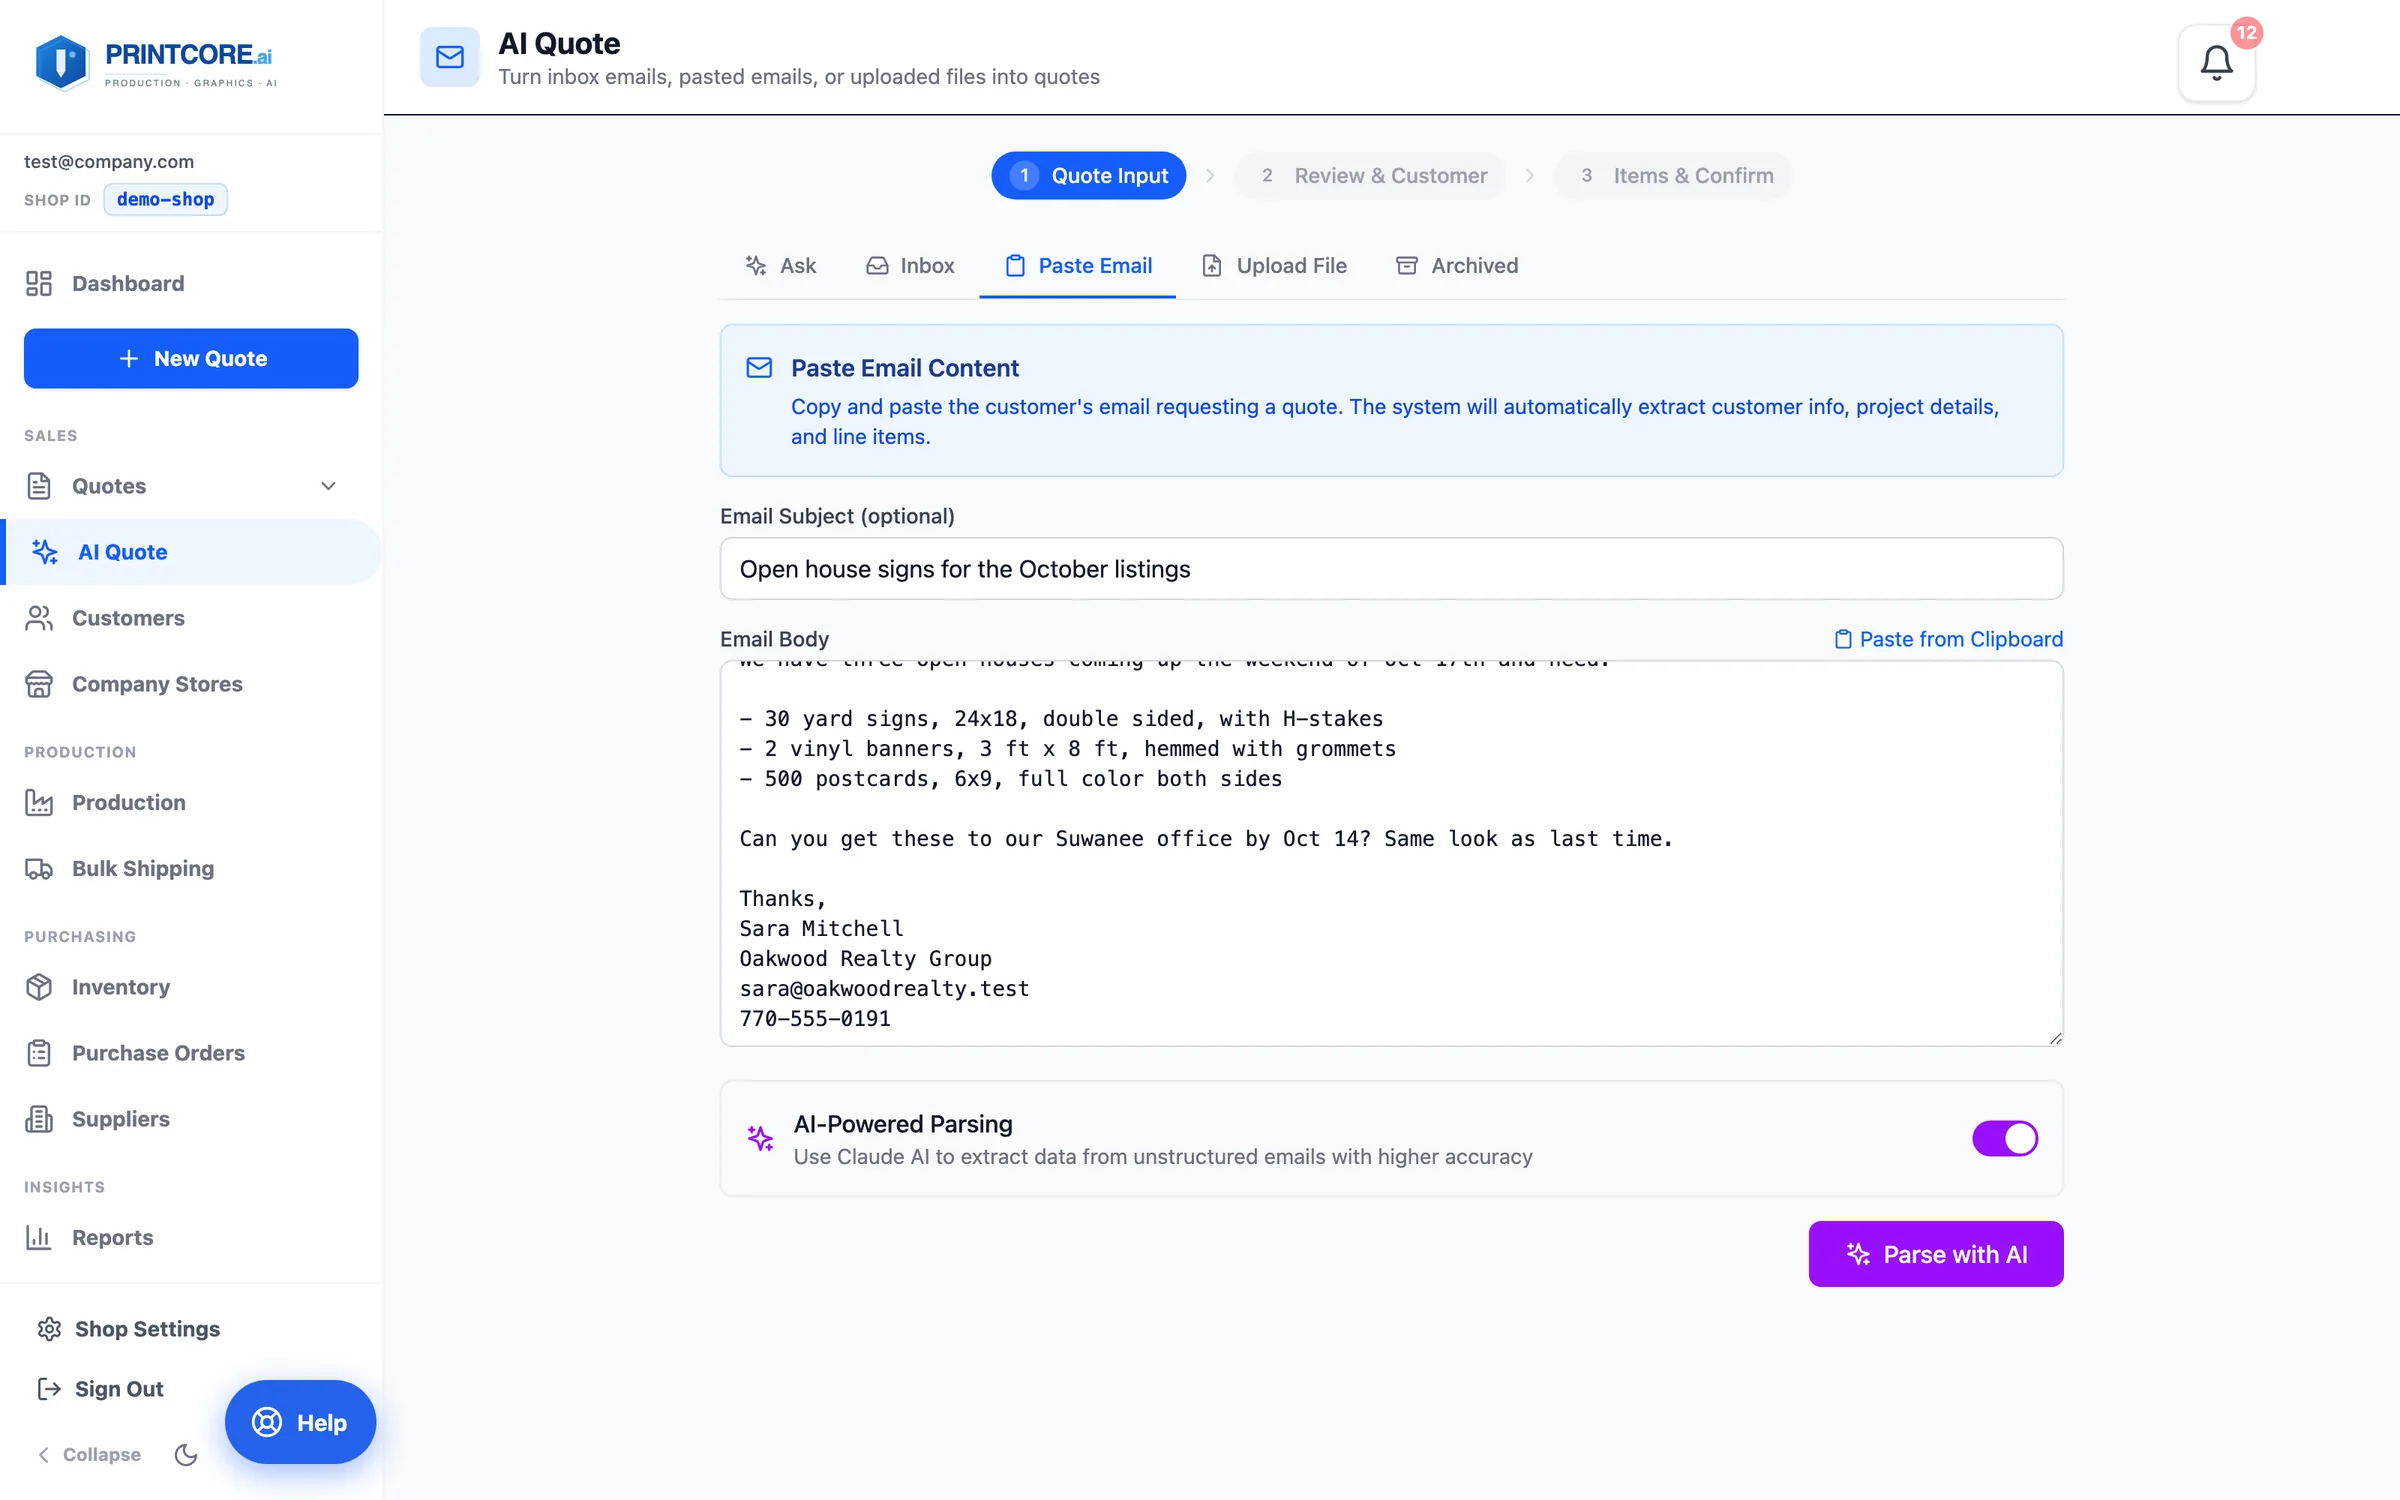Click the PrintCore.ai shield logo
The image size is (2400, 1500).
(x=62, y=62)
